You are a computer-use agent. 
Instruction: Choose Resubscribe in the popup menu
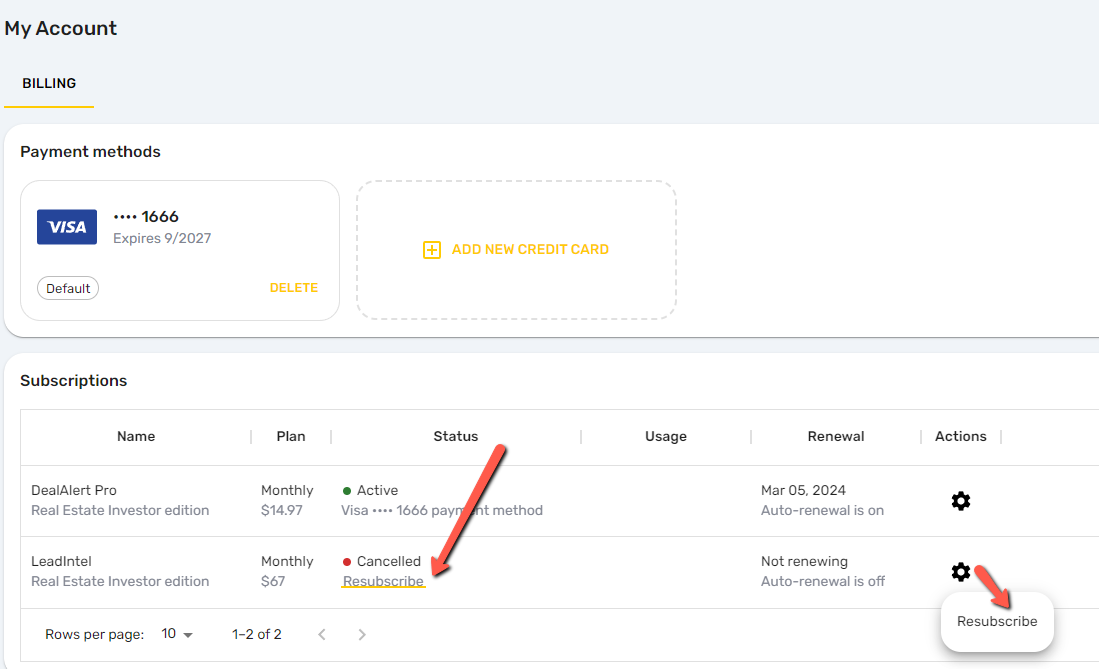(997, 621)
